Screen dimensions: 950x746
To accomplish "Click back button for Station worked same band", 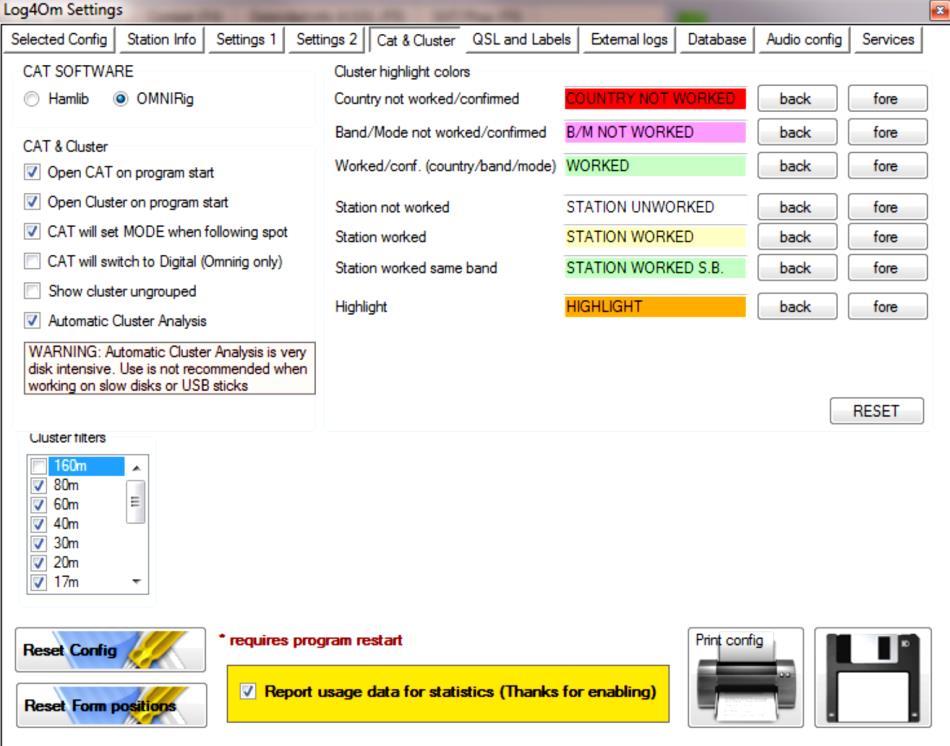I will (x=797, y=267).
